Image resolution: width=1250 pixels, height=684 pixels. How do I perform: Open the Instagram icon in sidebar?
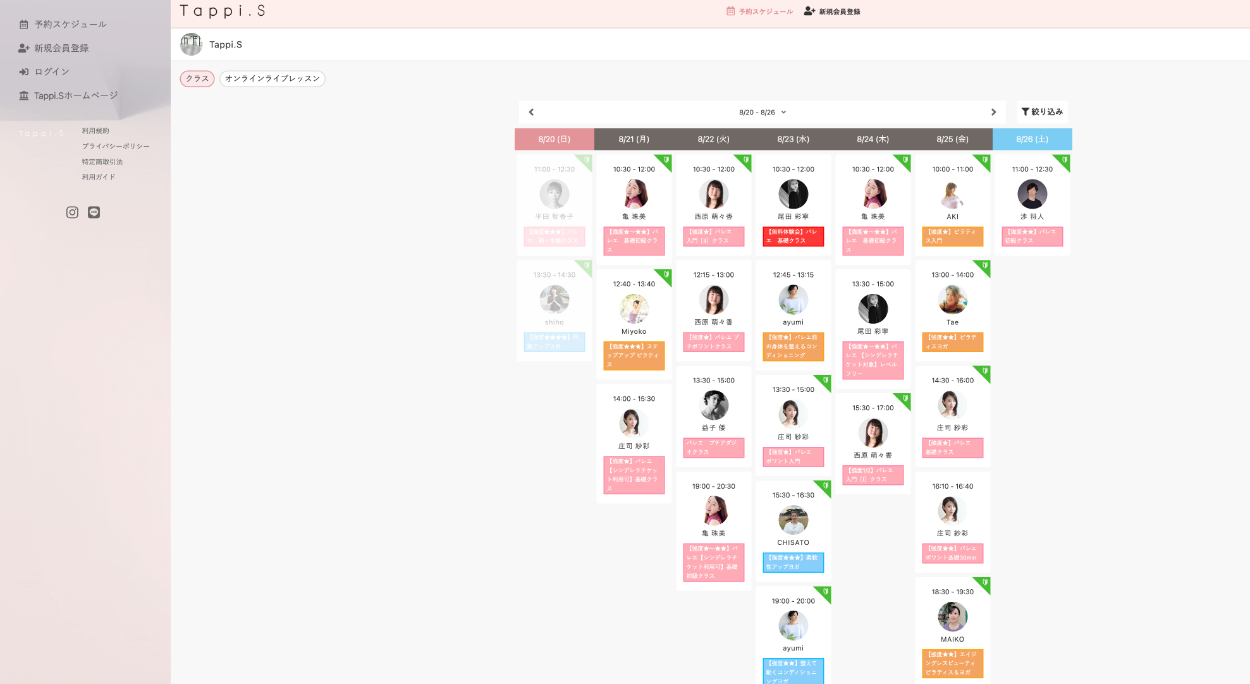point(72,212)
